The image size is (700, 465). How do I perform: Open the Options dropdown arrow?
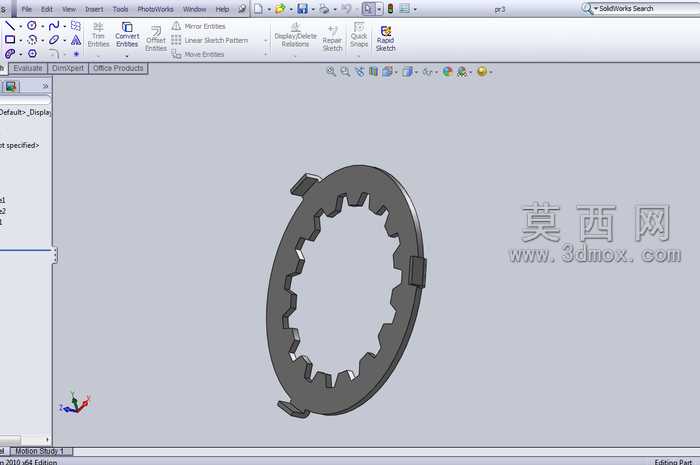[415, 9]
